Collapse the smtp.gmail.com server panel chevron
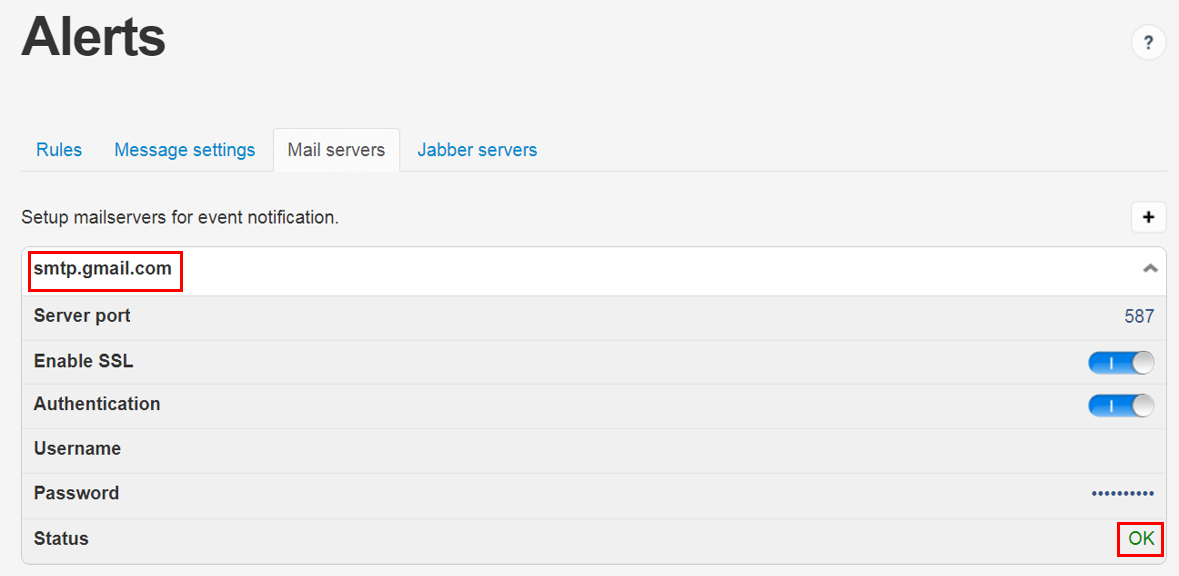Screen dimensions: 1179x576 (1150, 269)
